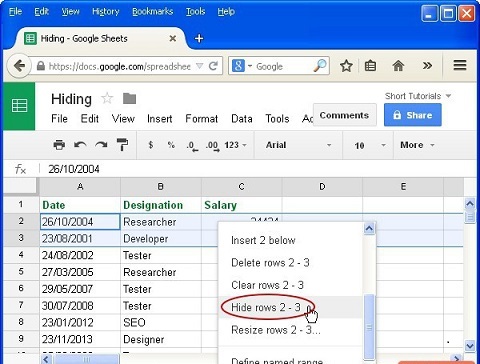Viewport: 480px width, 364px height.
Task: Open the Arial font dropdown
Action: click(x=298, y=145)
